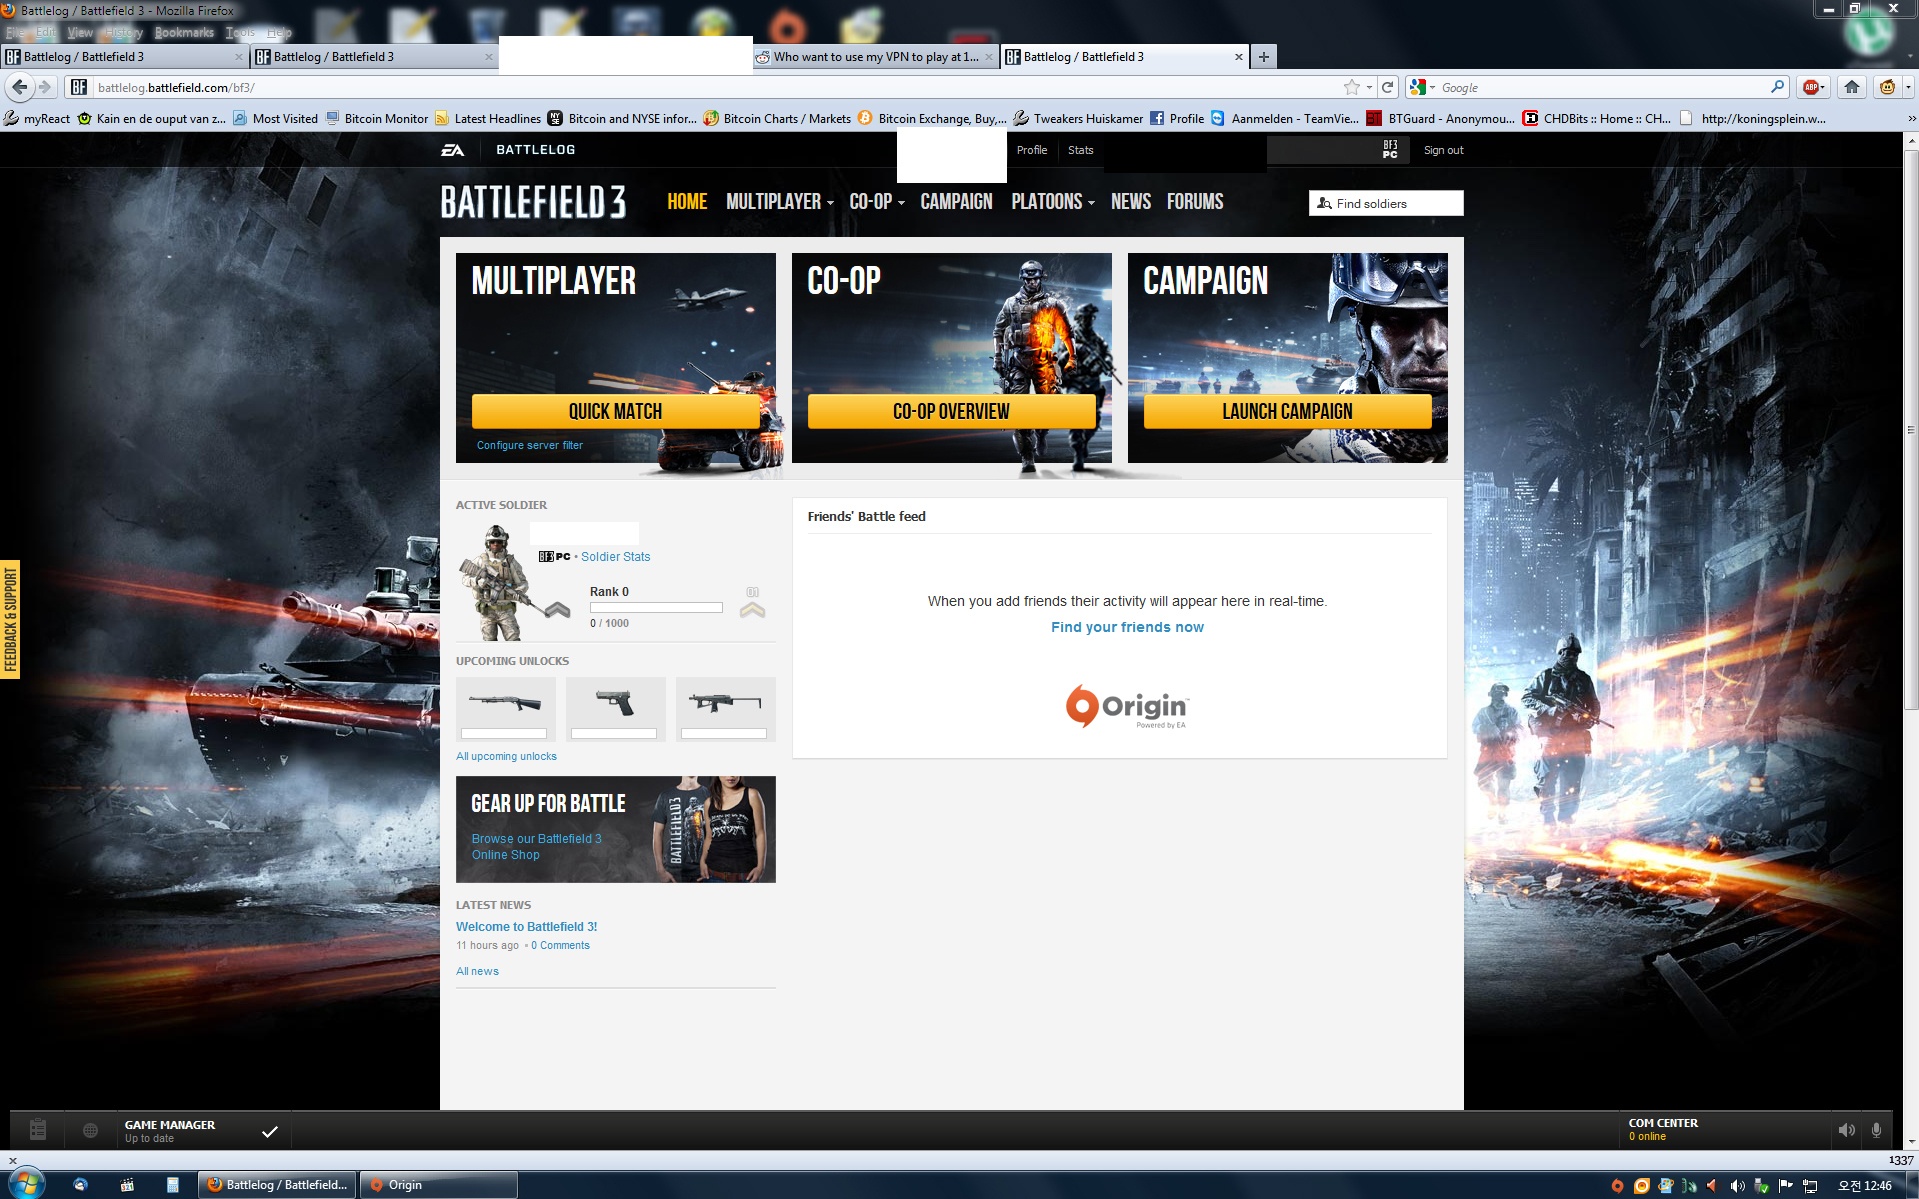This screenshot has width=1919, height=1199.
Task: Click the Find soldiers search field
Action: (x=1386, y=203)
